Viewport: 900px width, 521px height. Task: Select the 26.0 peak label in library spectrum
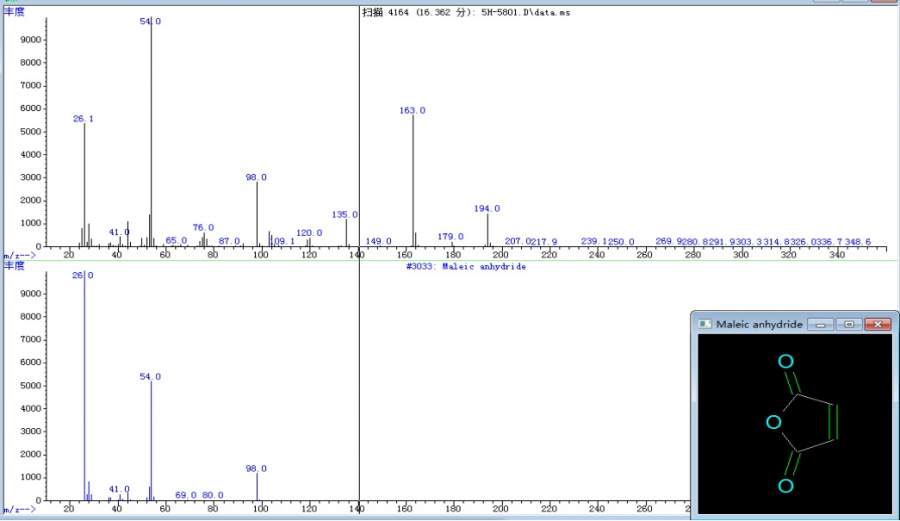tap(83, 275)
